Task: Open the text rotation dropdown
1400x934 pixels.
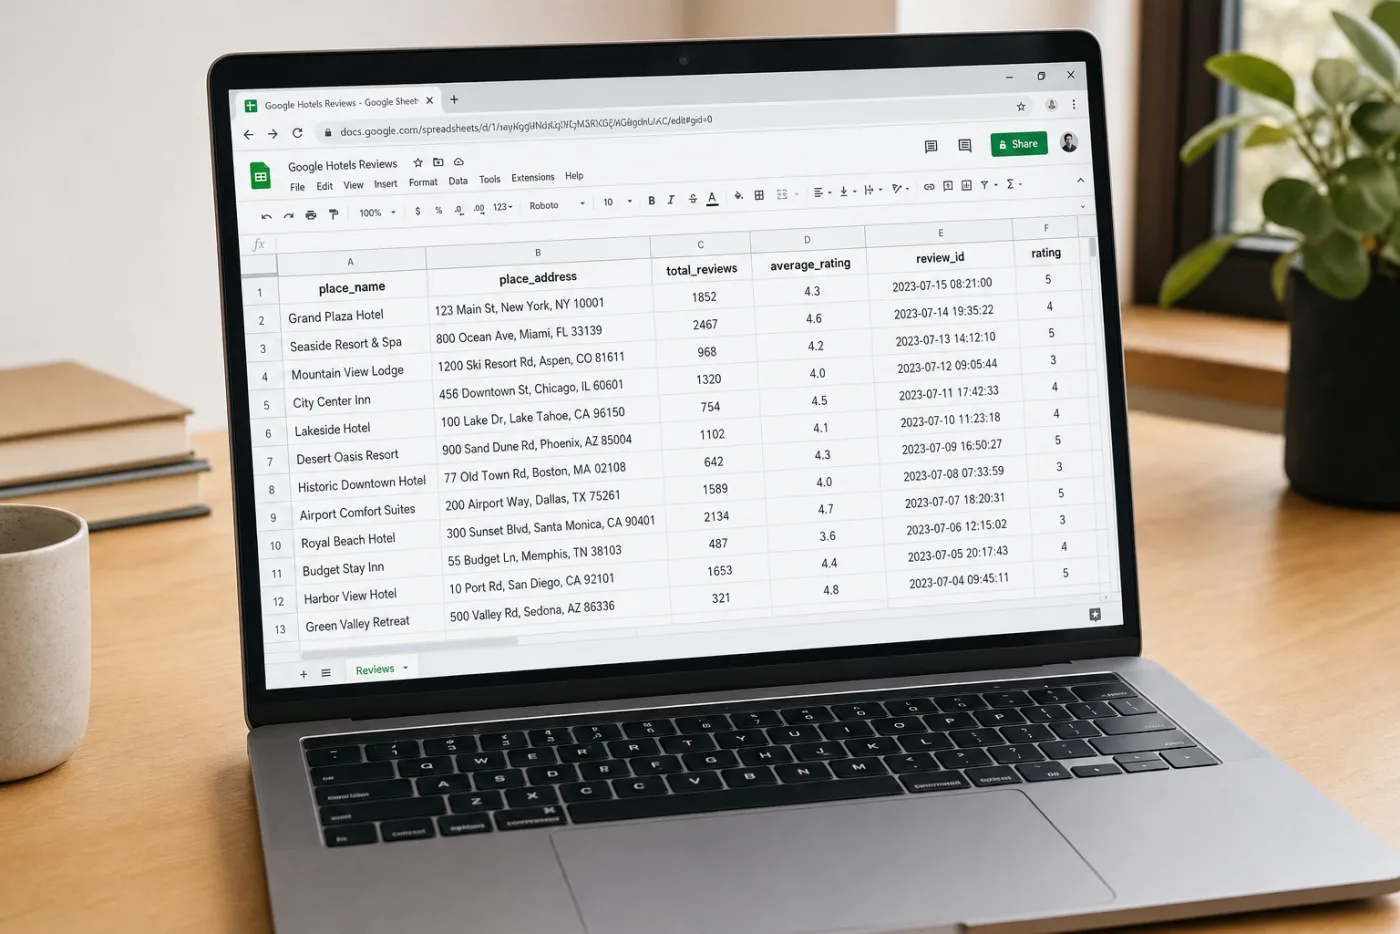Action: [899, 188]
